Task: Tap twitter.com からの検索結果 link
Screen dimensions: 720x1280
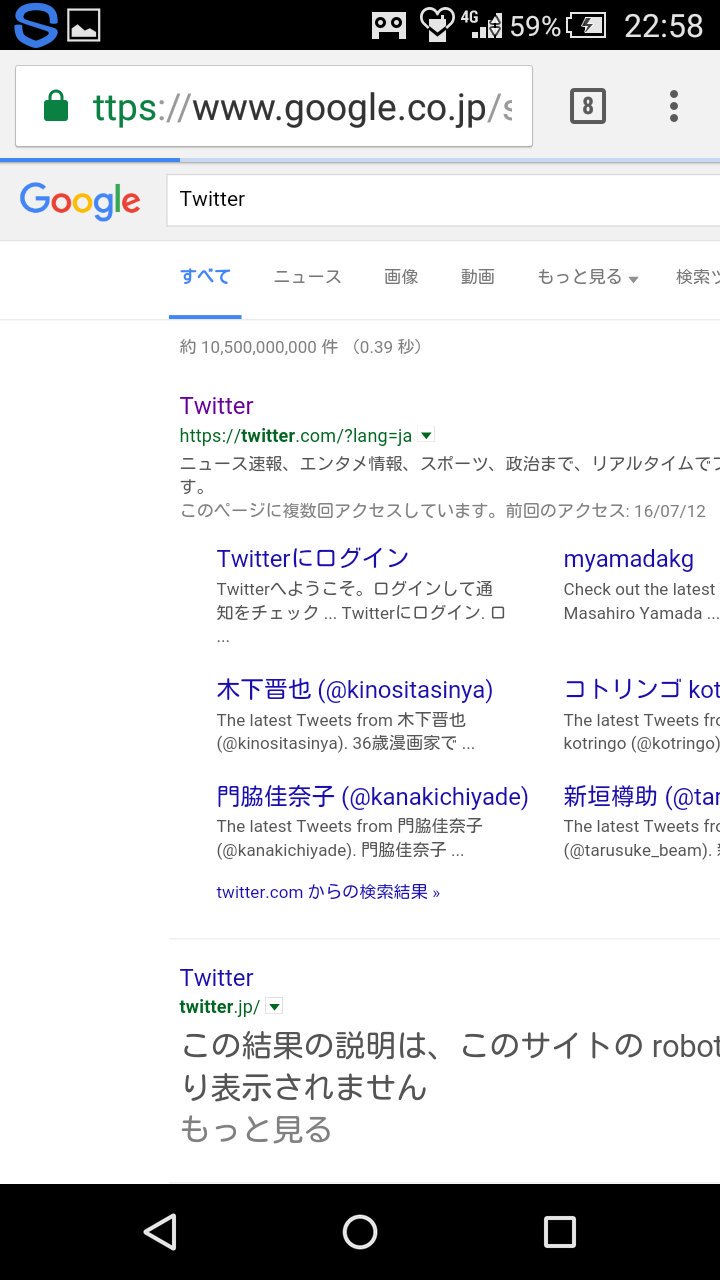Action: click(328, 891)
